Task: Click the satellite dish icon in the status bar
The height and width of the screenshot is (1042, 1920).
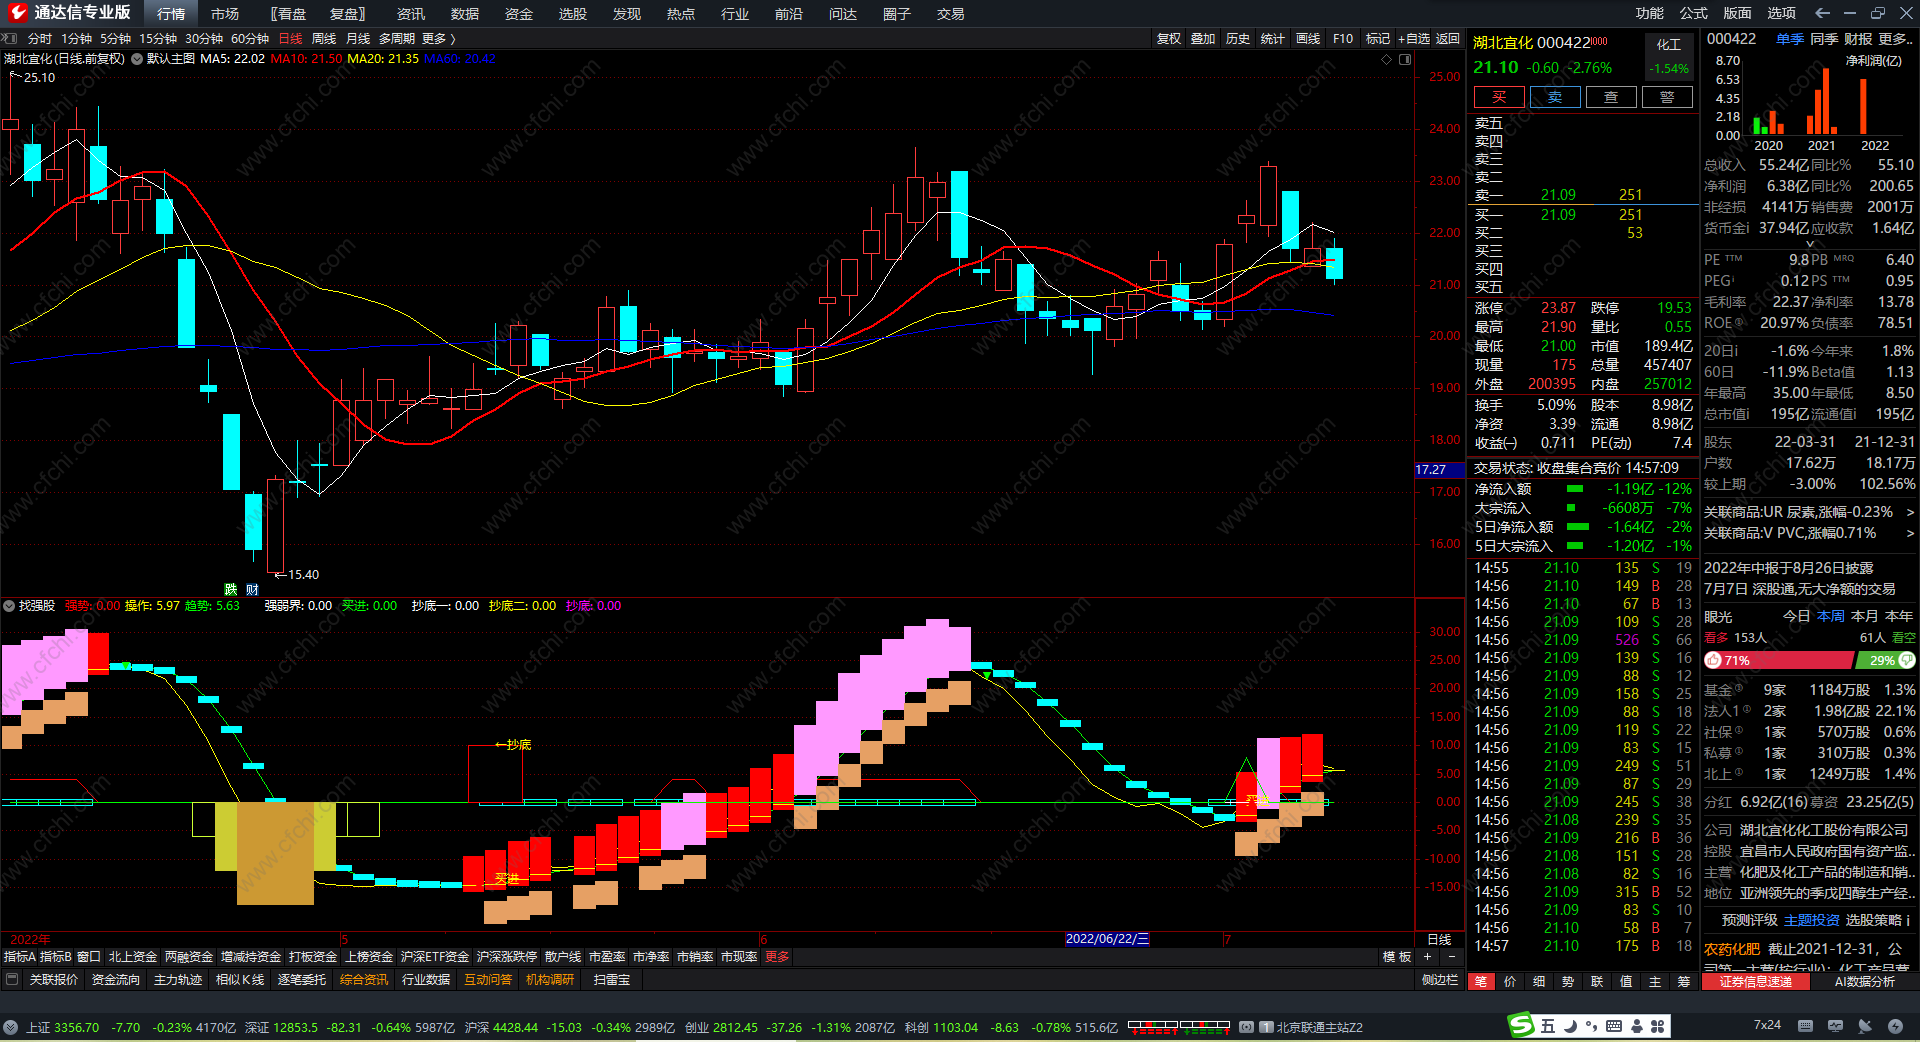Action: 1865,1025
